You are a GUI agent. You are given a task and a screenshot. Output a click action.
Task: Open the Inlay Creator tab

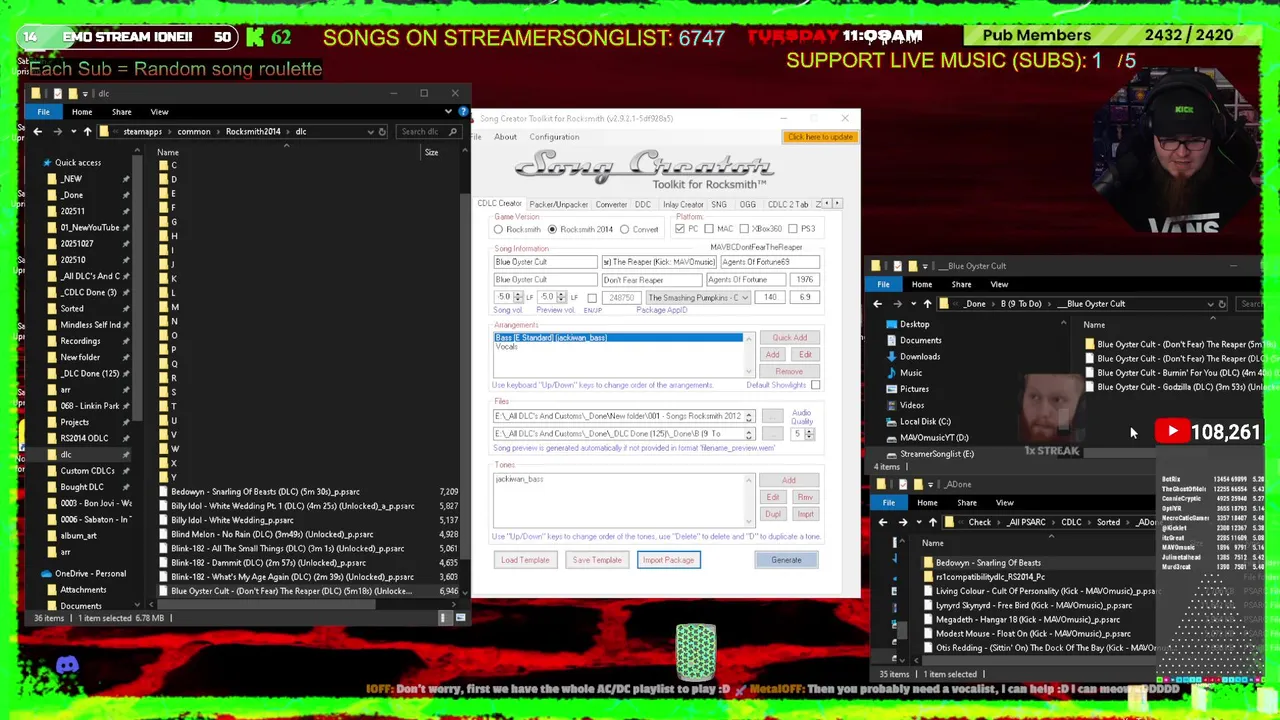(683, 204)
